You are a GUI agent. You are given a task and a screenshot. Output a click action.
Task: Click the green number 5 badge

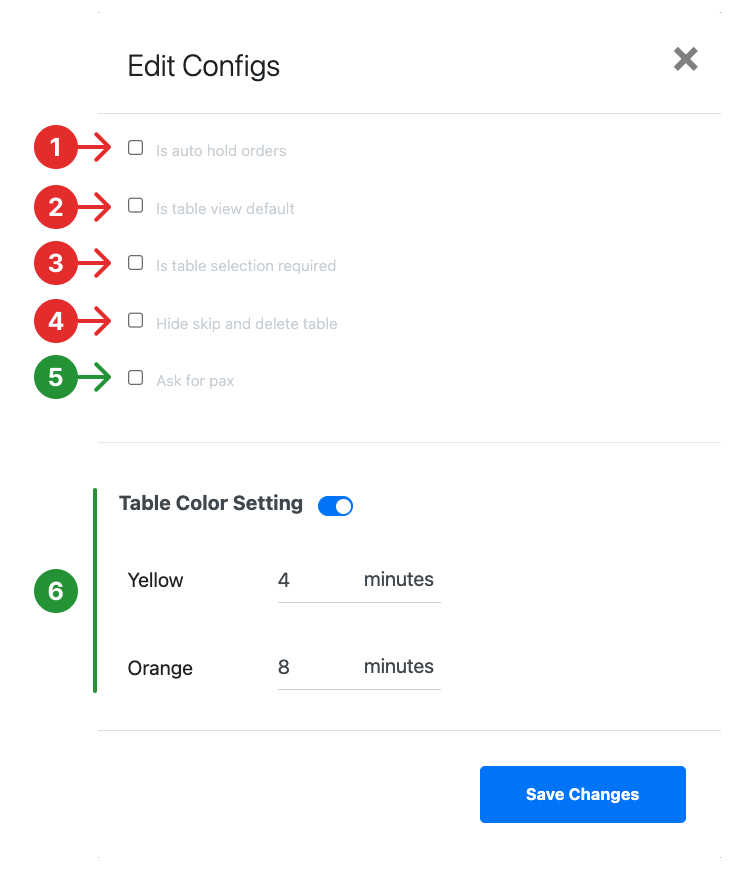point(55,377)
